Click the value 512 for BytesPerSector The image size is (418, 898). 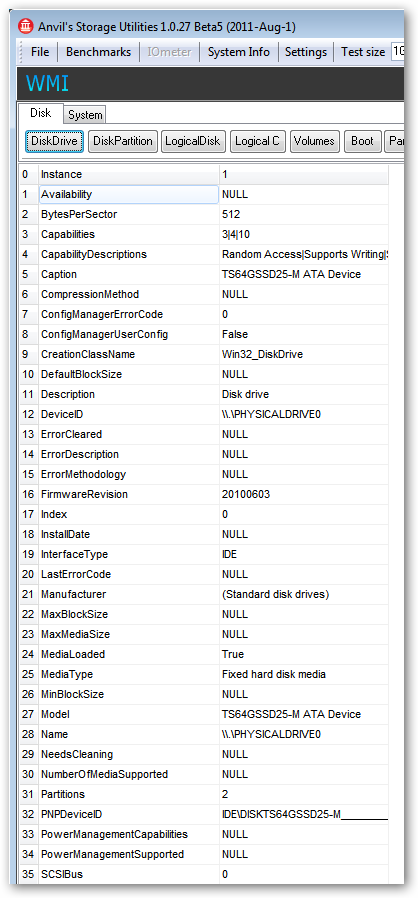click(x=231, y=214)
